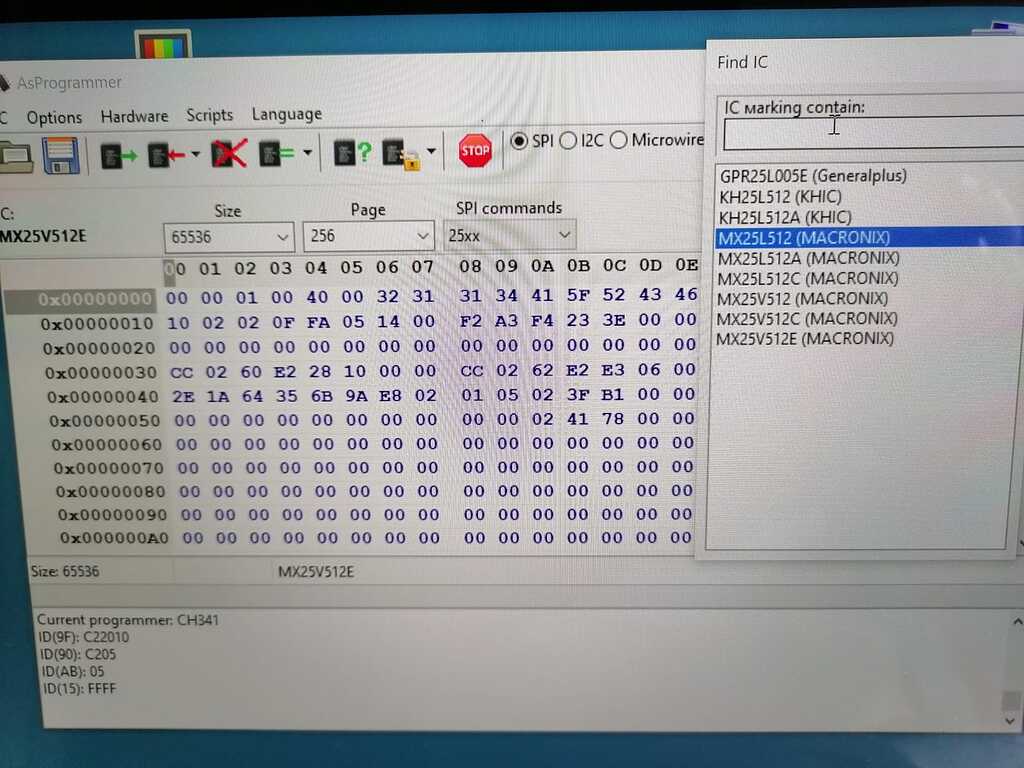
Task: Select the SPI interface mode
Action: pyautogui.click(x=520, y=140)
